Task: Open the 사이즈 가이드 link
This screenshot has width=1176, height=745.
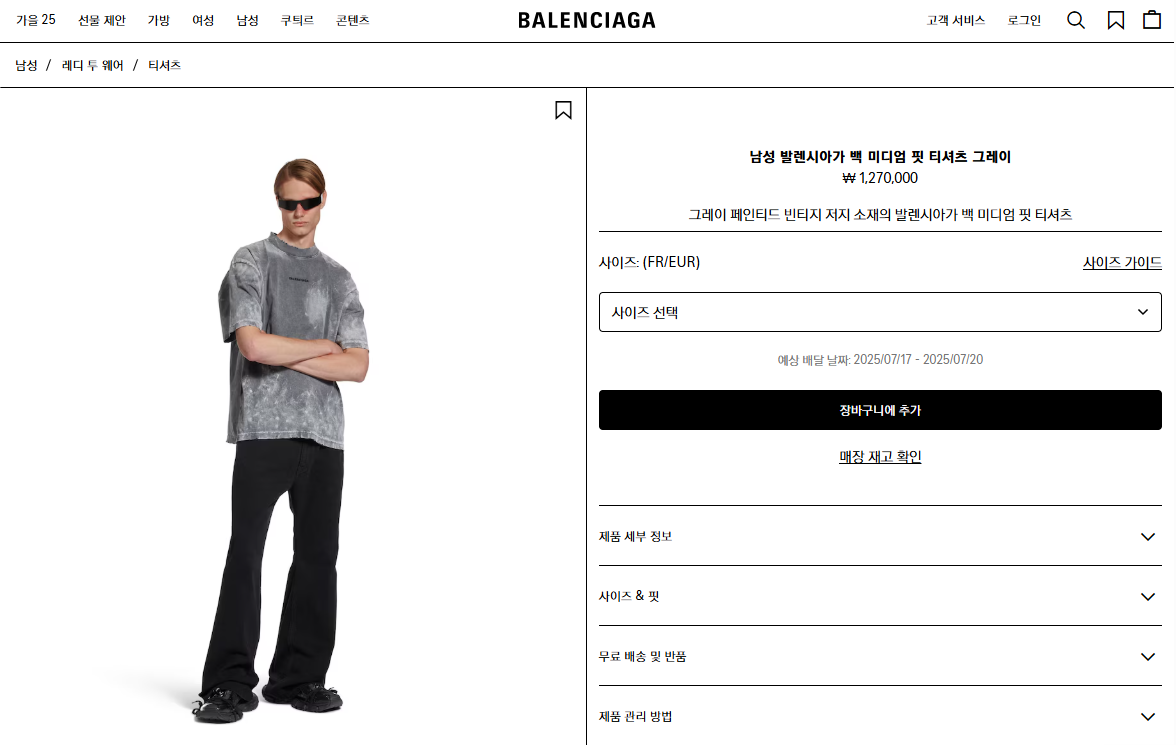Action: (1122, 263)
